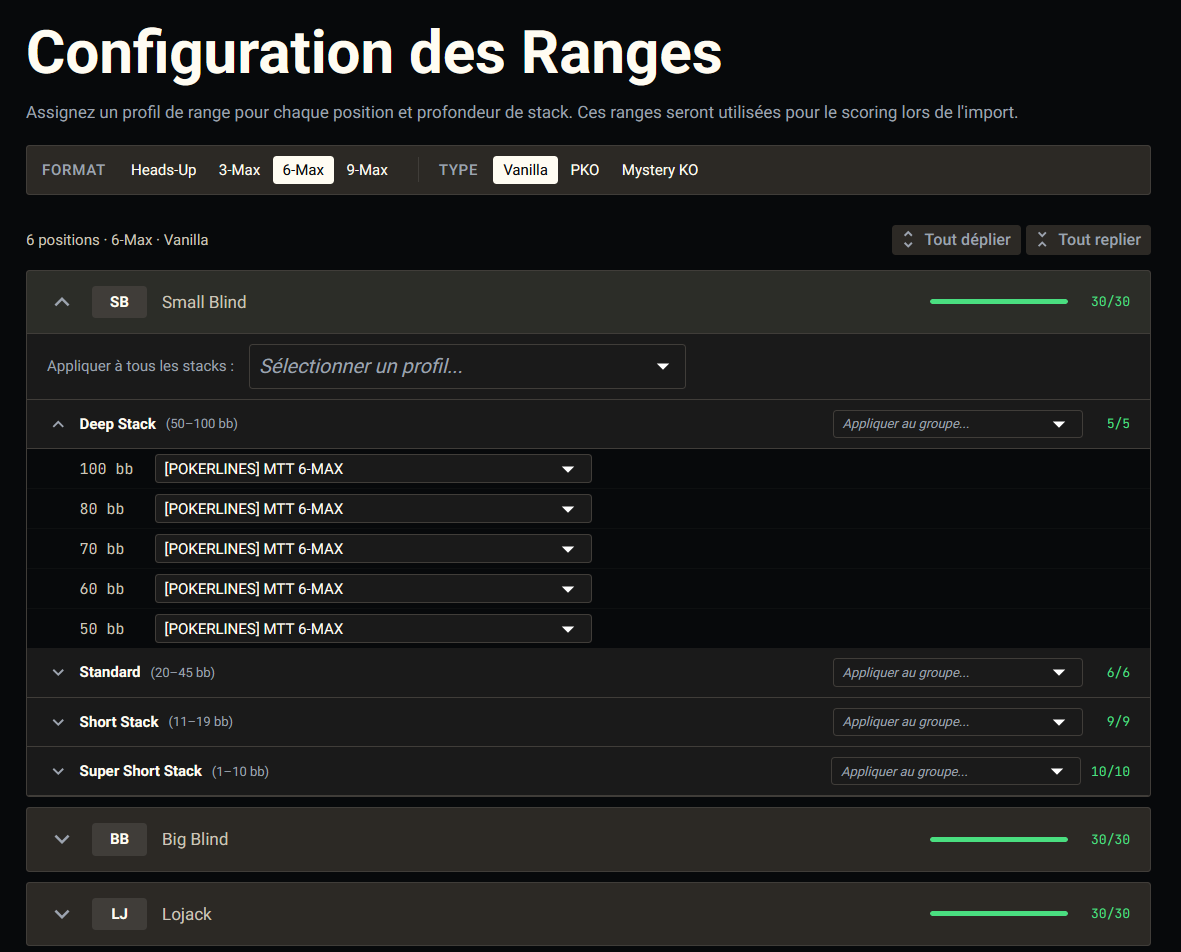Expand the Big Blind section chevron
Viewport: 1181px width, 952px height.
pos(62,839)
